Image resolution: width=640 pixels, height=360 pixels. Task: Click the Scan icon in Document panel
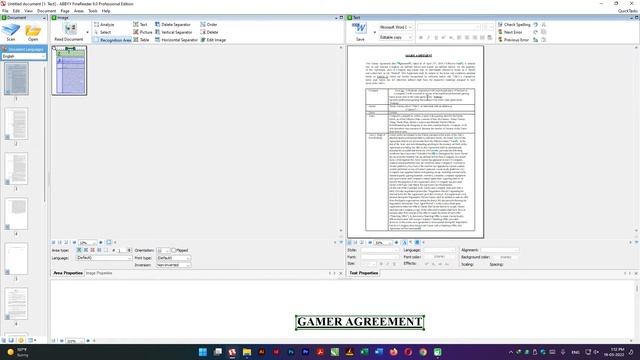(11, 32)
